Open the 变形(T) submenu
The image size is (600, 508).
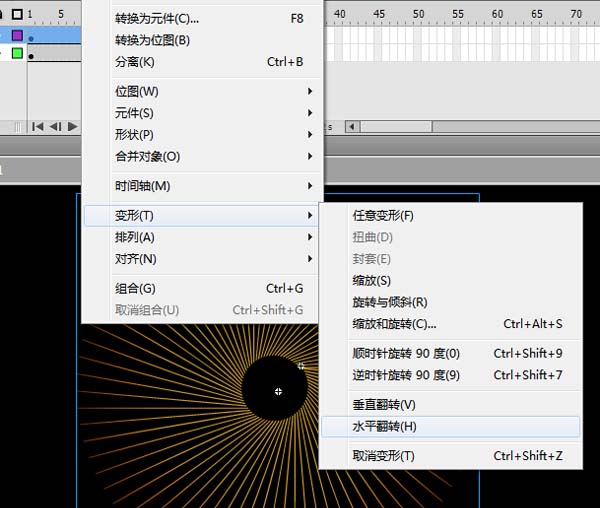202,216
